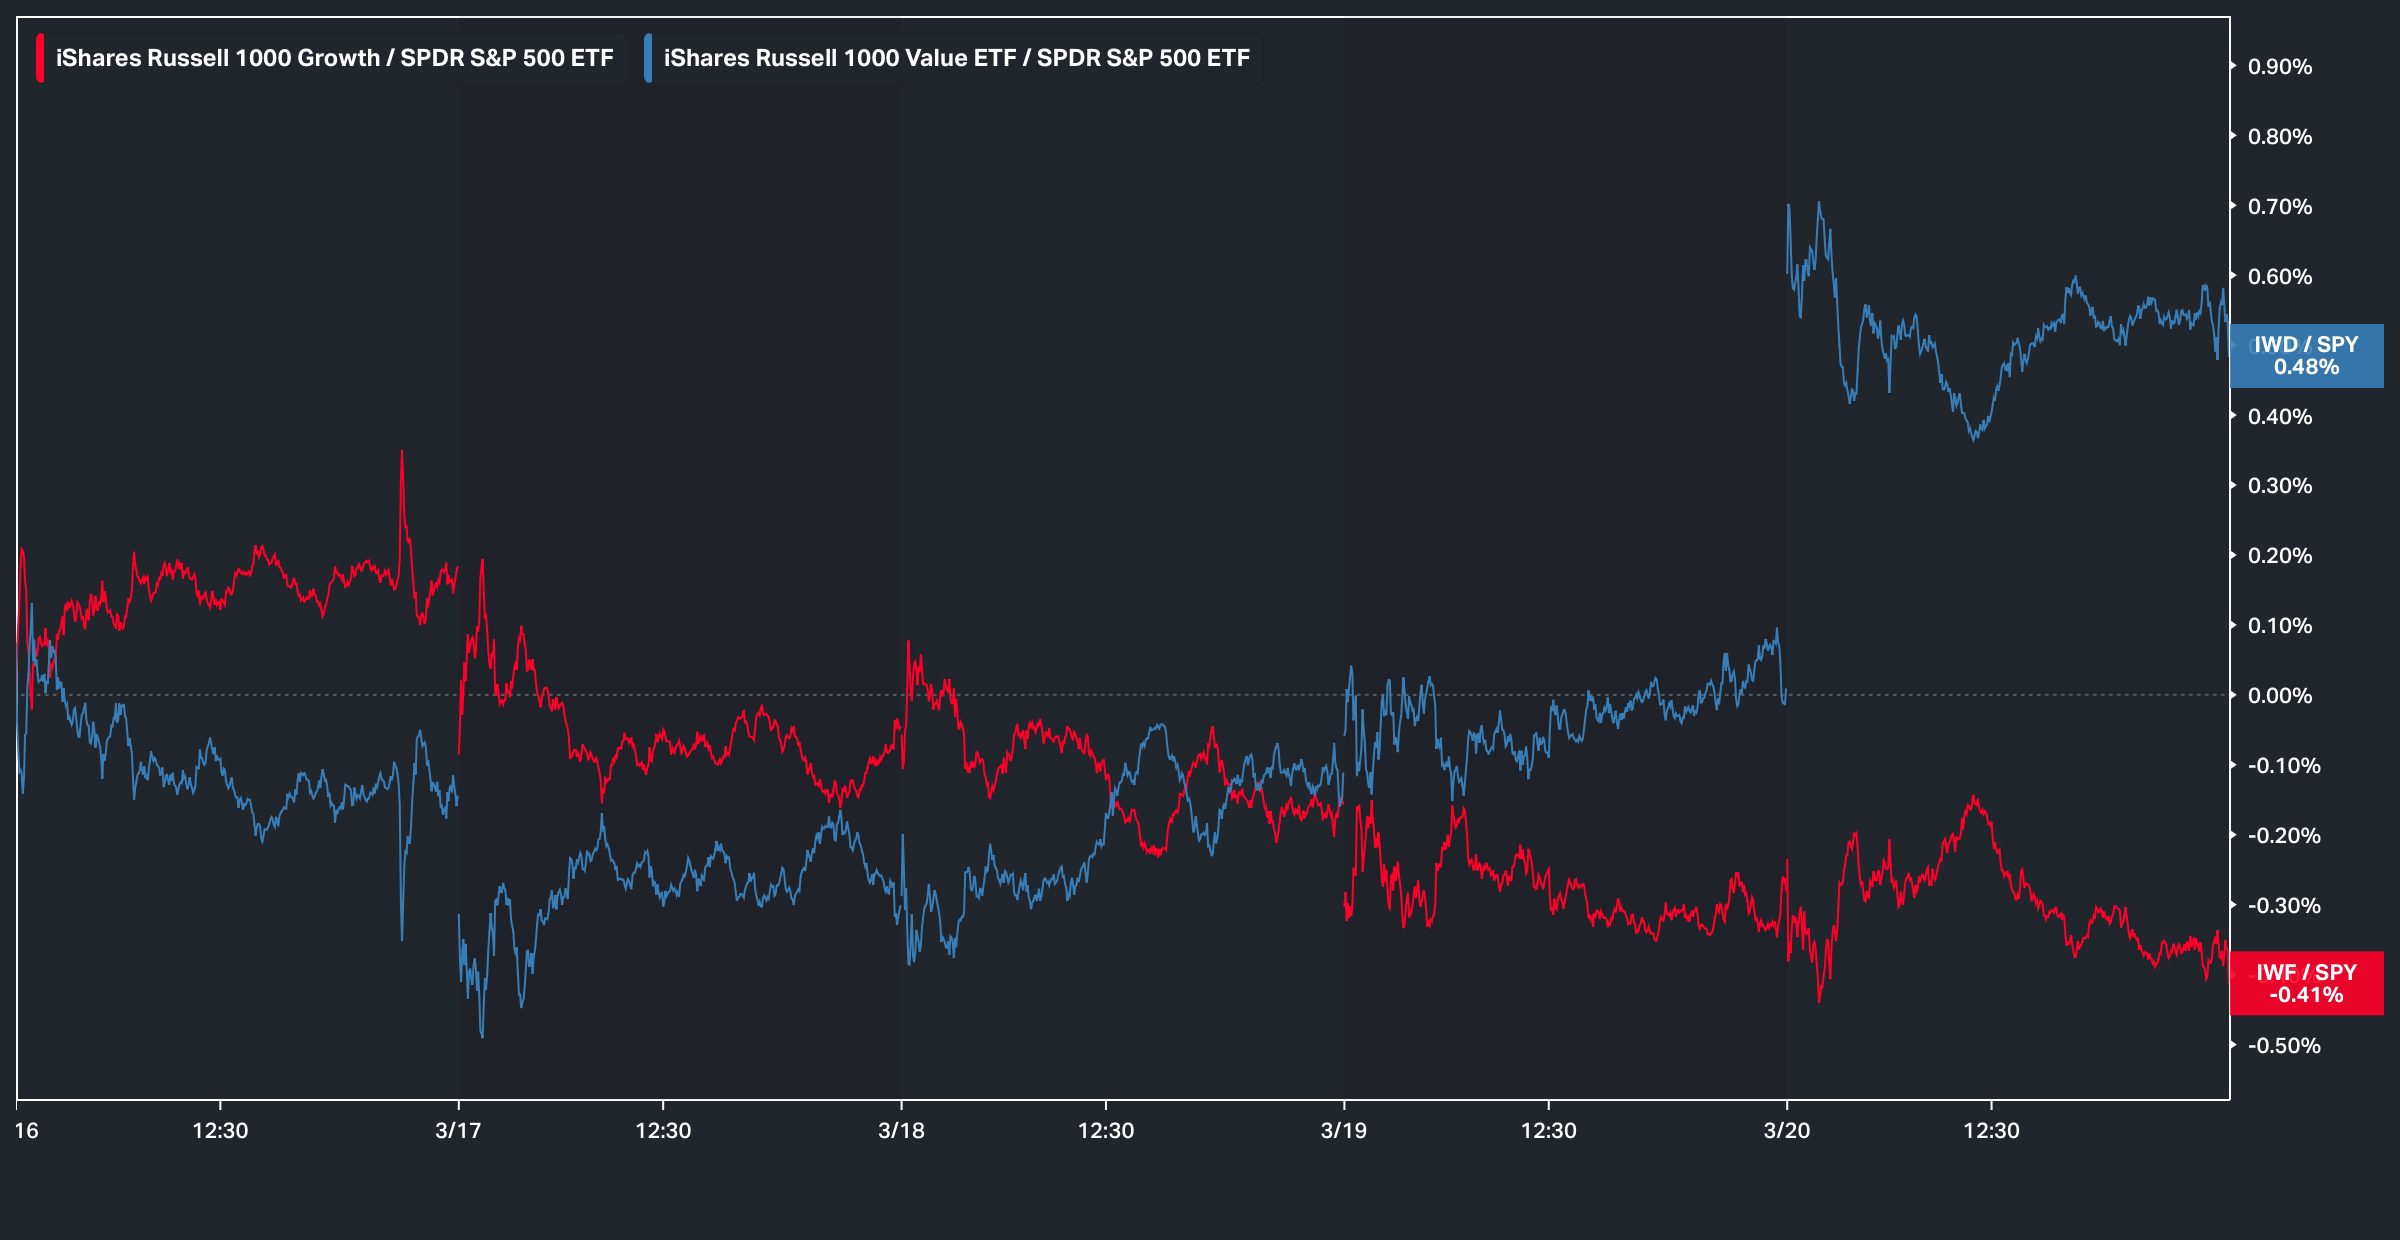Click the IWF / SPY -0.41% price tag

tap(2306, 984)
